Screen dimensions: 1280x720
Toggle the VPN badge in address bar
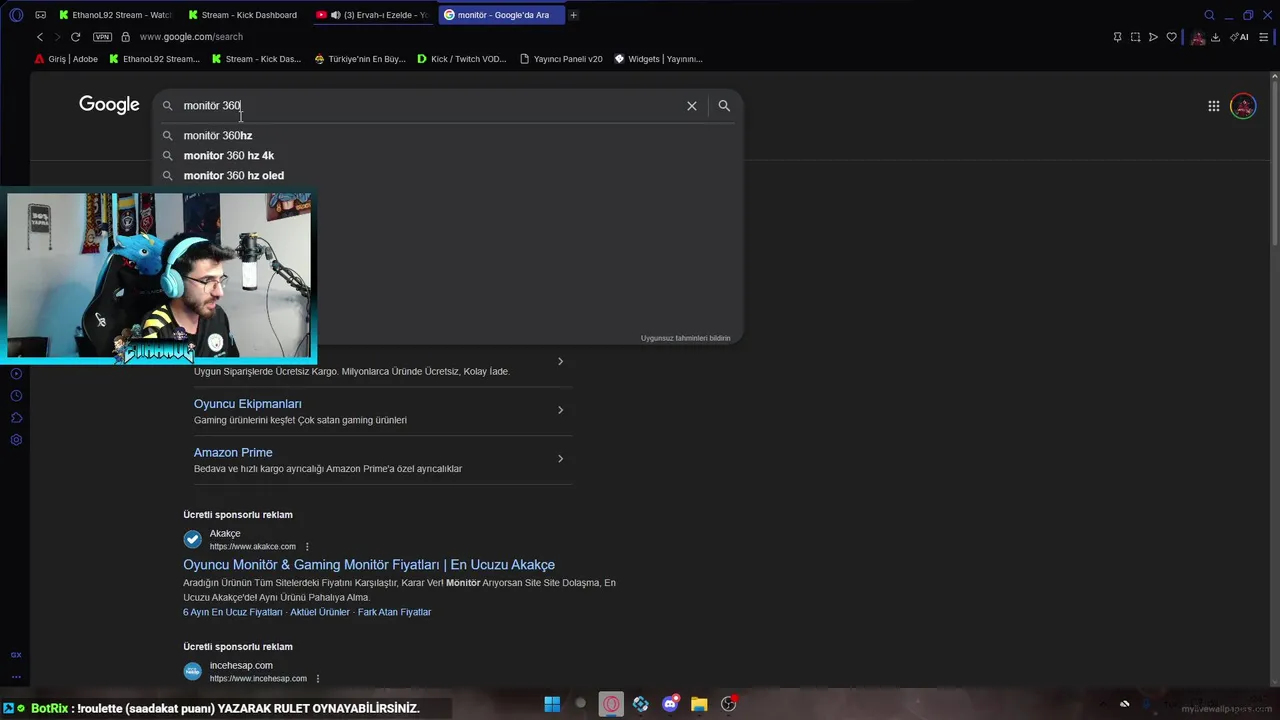pyautogui.click(x=102, y=37)
